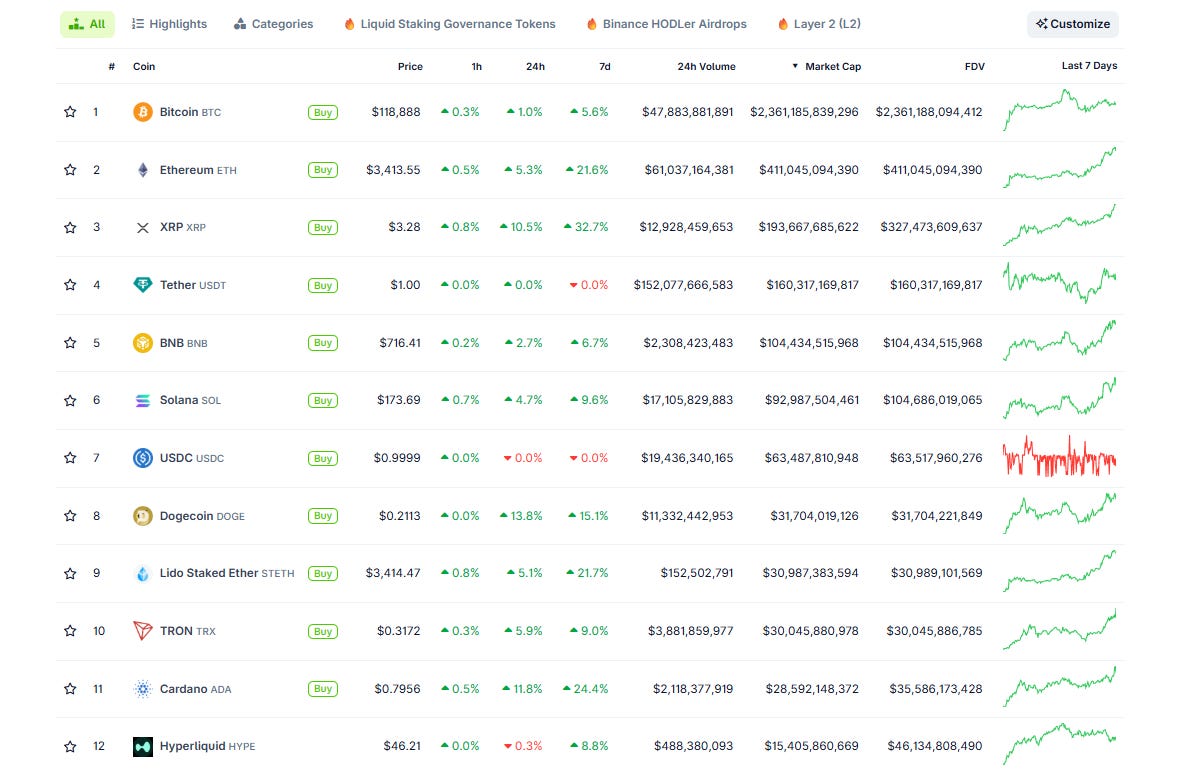
Task: Click the Solana coin logo
Action: (143, 401)
